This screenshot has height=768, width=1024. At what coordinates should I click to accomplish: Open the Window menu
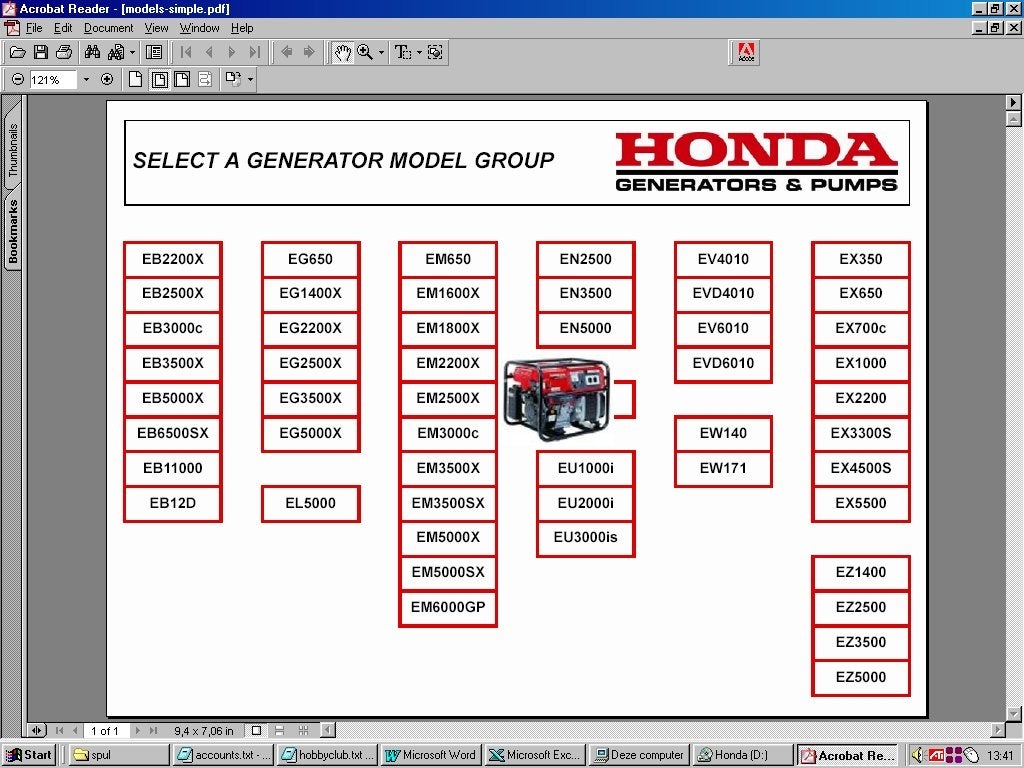pos(199,28)
